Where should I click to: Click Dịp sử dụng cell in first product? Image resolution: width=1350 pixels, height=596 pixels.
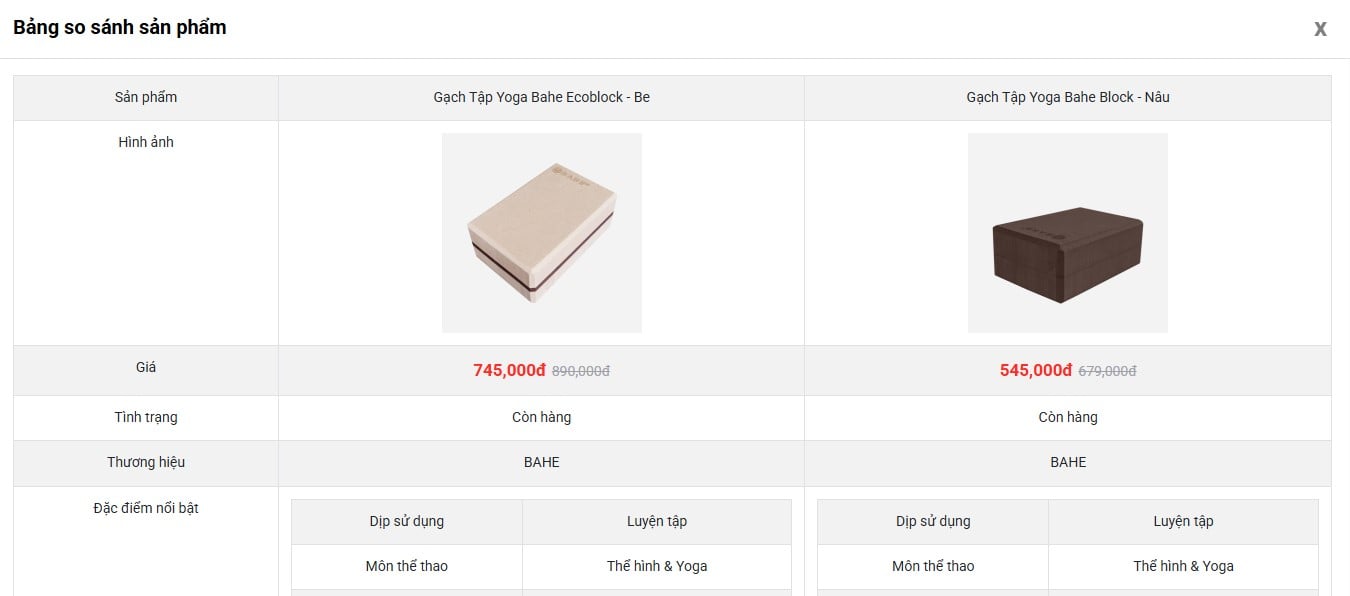[407, 521]
